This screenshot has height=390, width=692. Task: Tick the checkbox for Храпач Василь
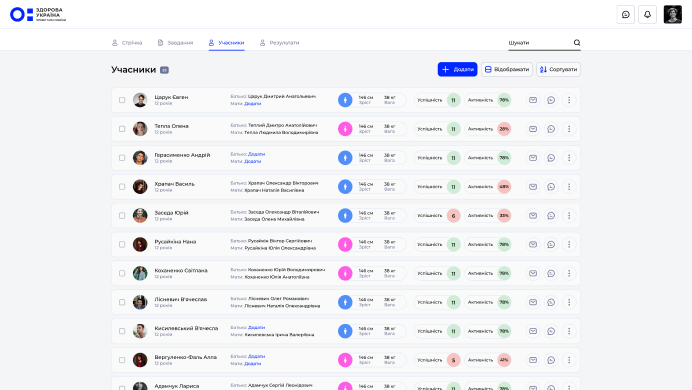tap(122, 187)
